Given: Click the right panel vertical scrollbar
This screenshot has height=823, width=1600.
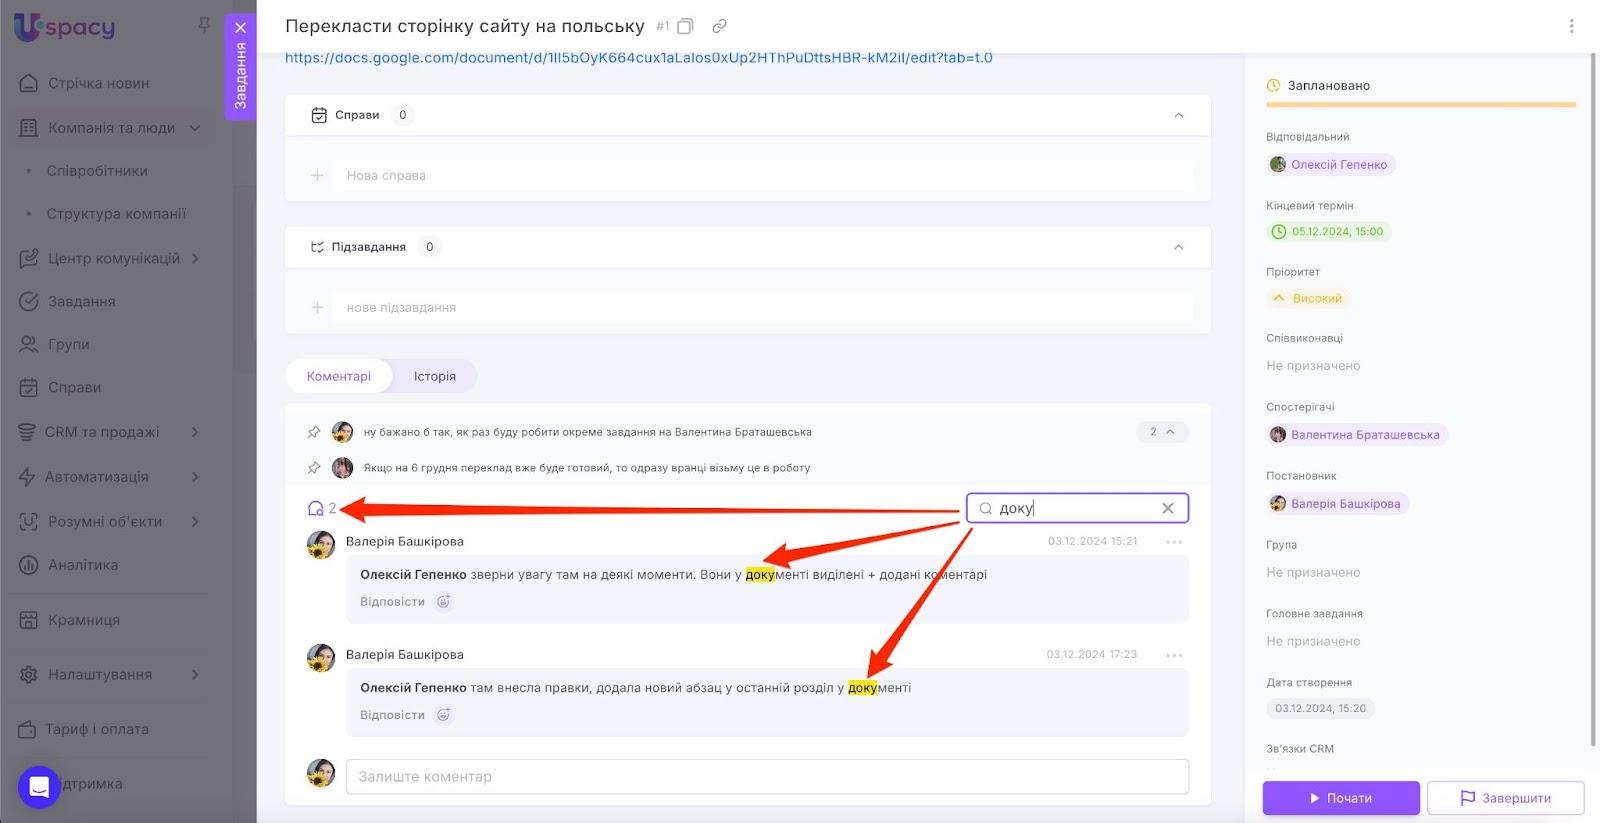Looking at the screenshot, I should tap(1593, 400).
